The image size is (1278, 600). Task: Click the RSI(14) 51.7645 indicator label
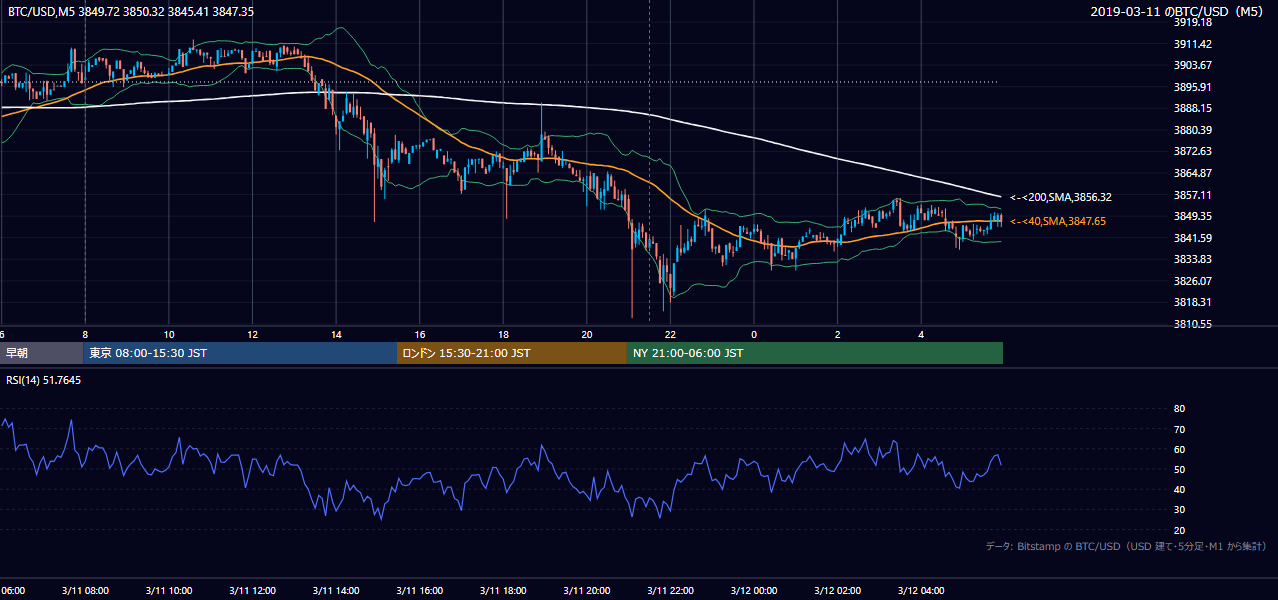tap(43, 381)
